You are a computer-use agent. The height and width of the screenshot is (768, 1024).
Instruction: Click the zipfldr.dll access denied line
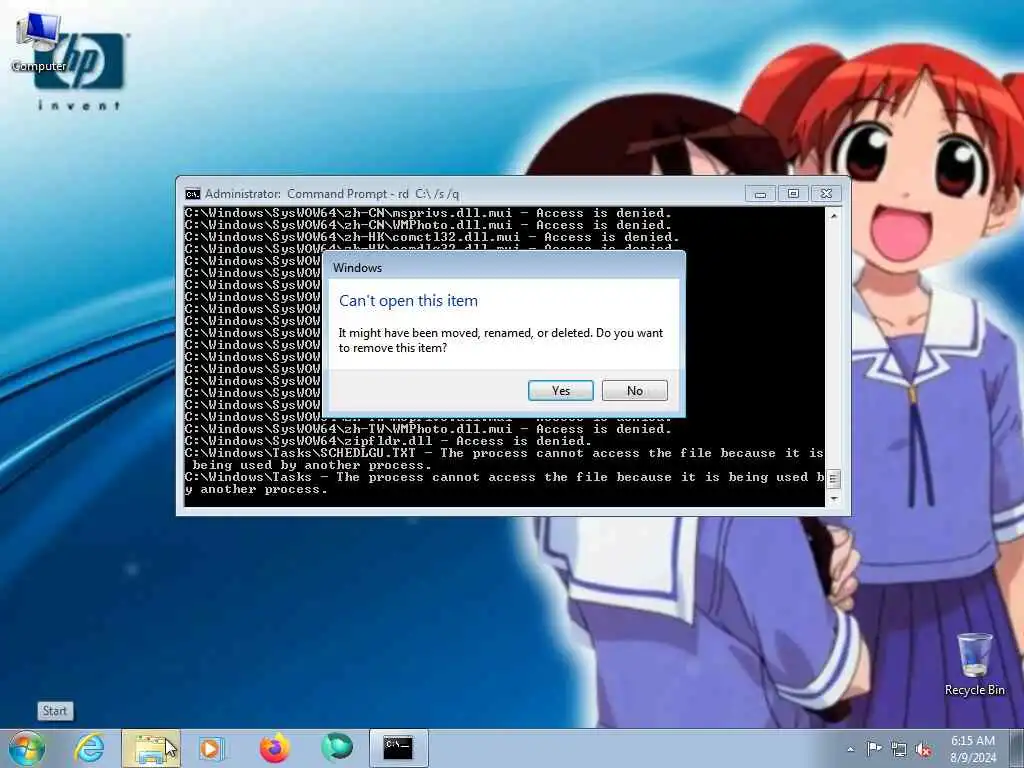[x=389, y=441]
